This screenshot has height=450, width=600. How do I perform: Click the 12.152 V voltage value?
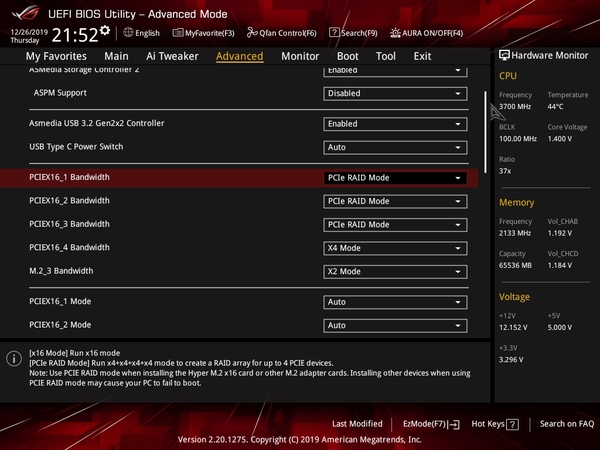point(513,327)
